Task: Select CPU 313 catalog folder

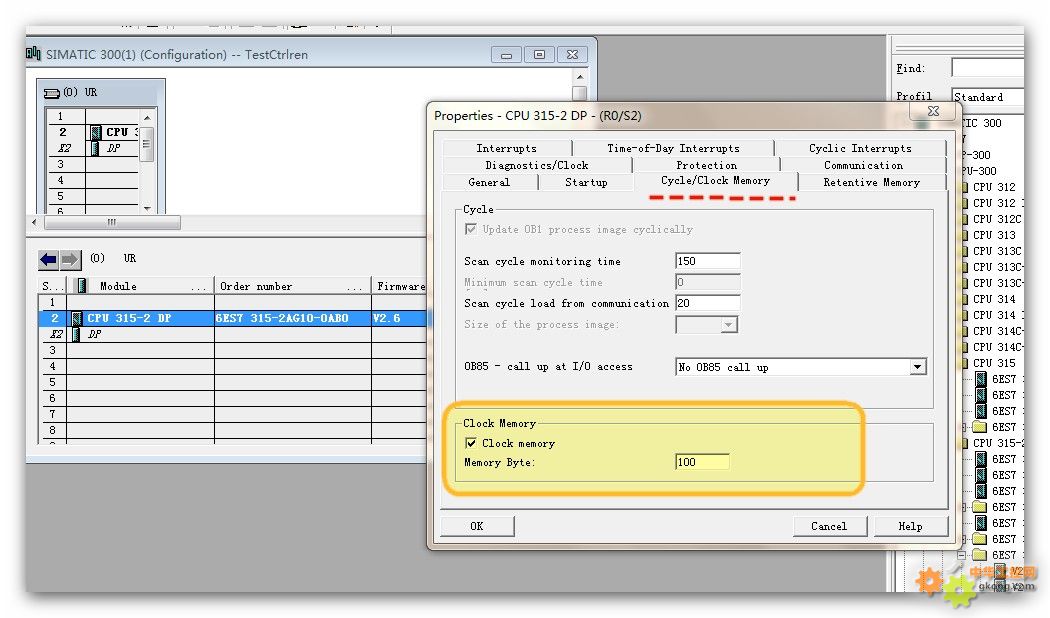Action: pyautogui.click(x=994, y=235)
